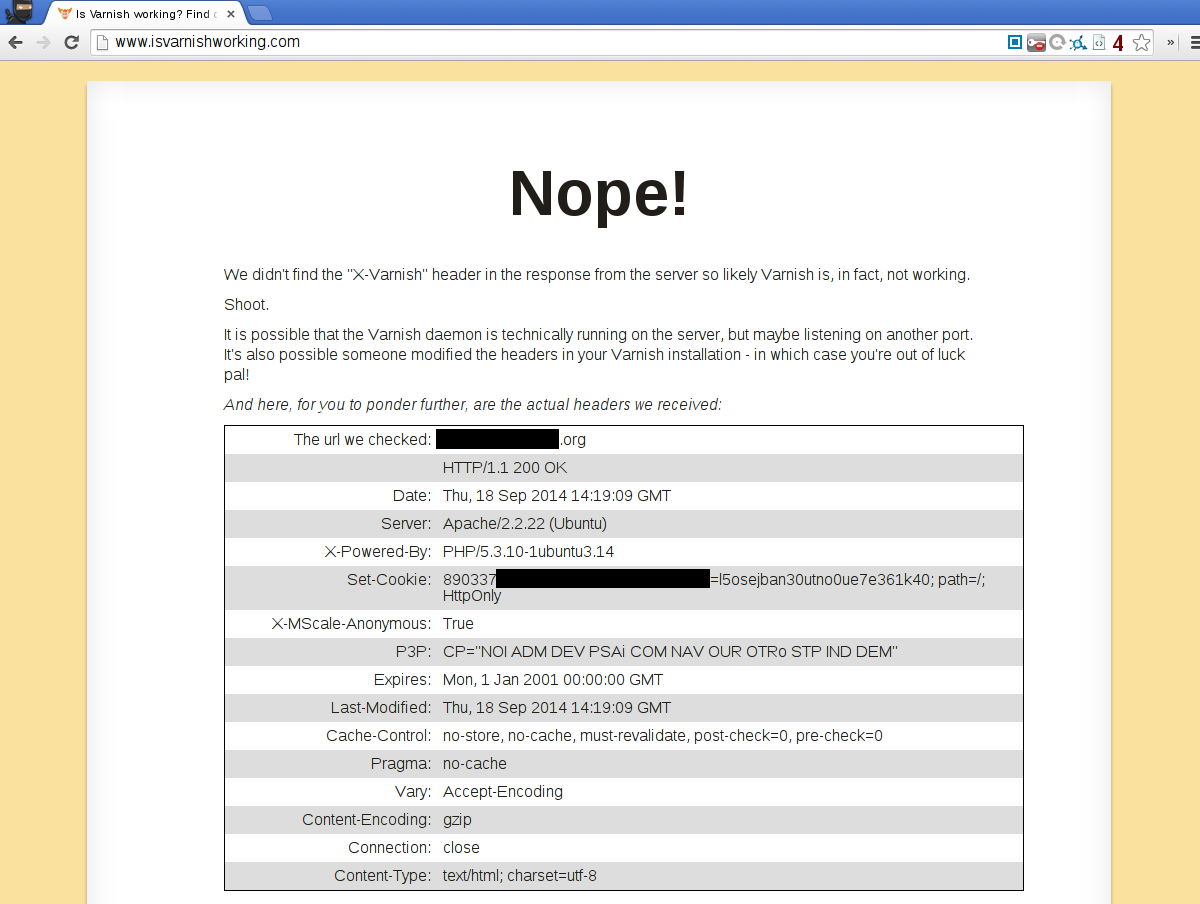Click the incognito ninja icon

20,12
